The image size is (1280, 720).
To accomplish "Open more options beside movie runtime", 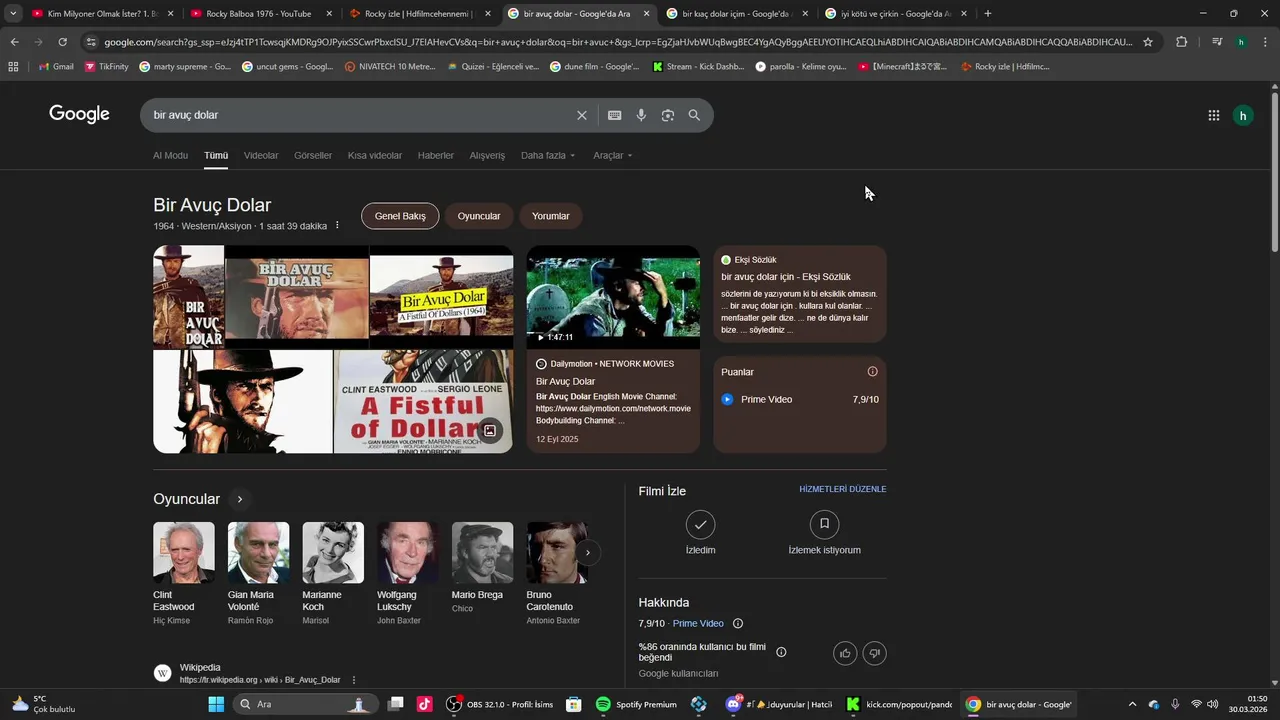I will pyautogui.click(x=337, y=225).
